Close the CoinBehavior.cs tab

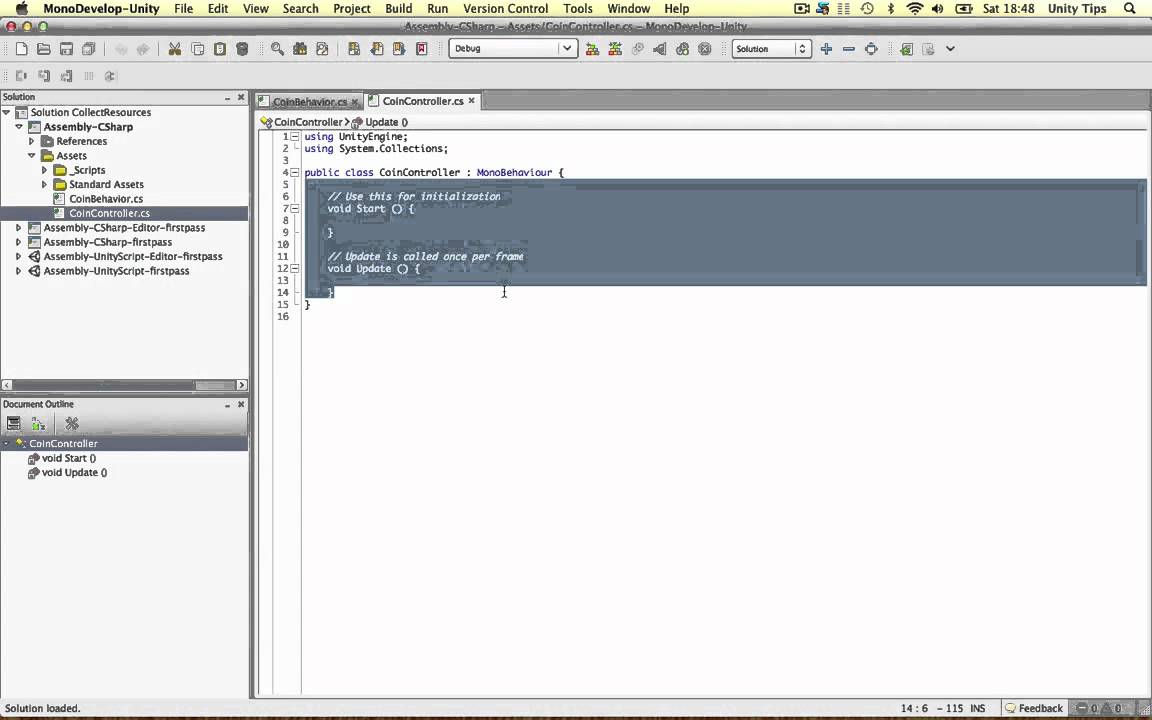point(355,102)
